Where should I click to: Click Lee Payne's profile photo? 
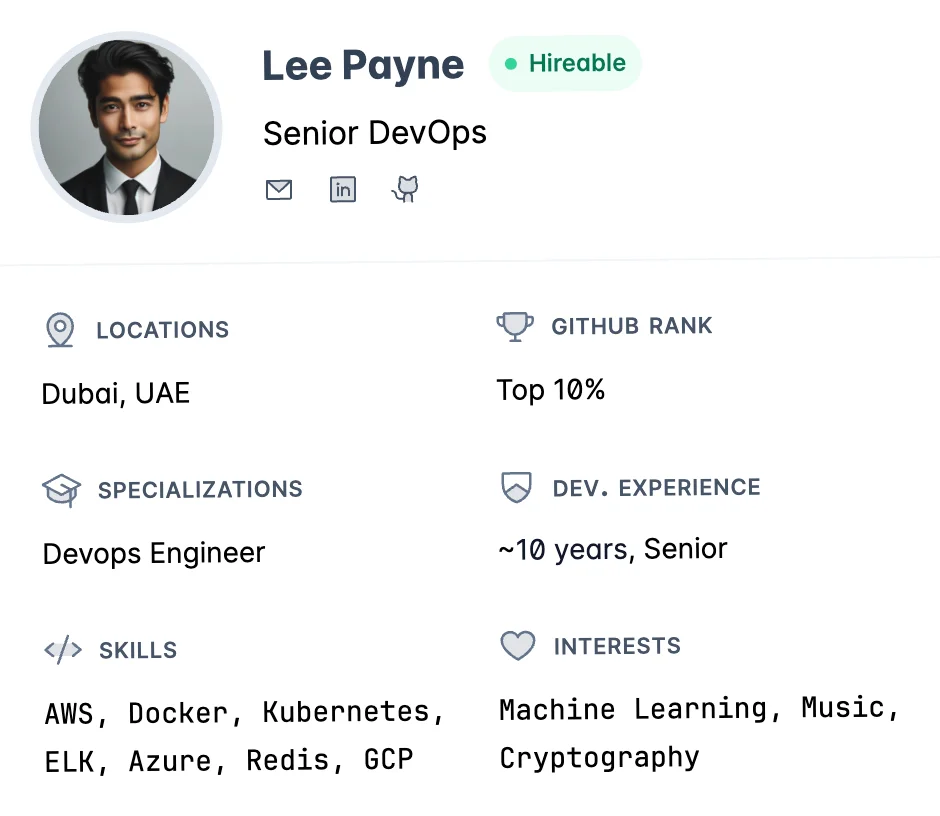coord(126,126)
